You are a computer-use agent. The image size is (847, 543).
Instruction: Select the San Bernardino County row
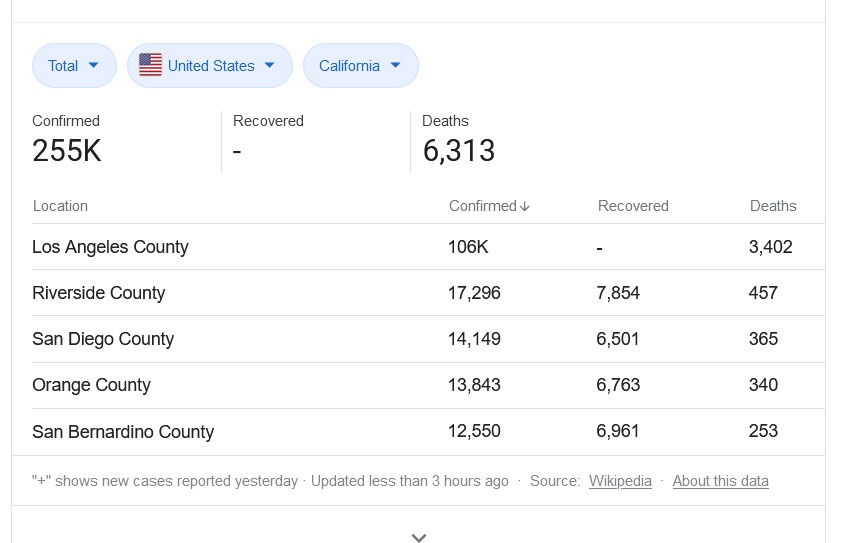[428, 431]
